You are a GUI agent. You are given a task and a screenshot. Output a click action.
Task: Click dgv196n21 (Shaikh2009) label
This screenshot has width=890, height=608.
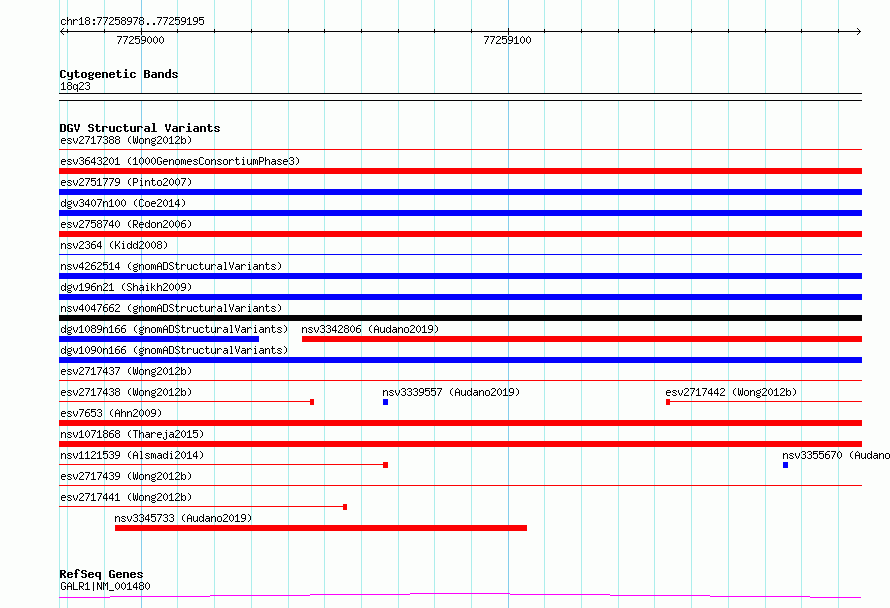tap(126, 287)
